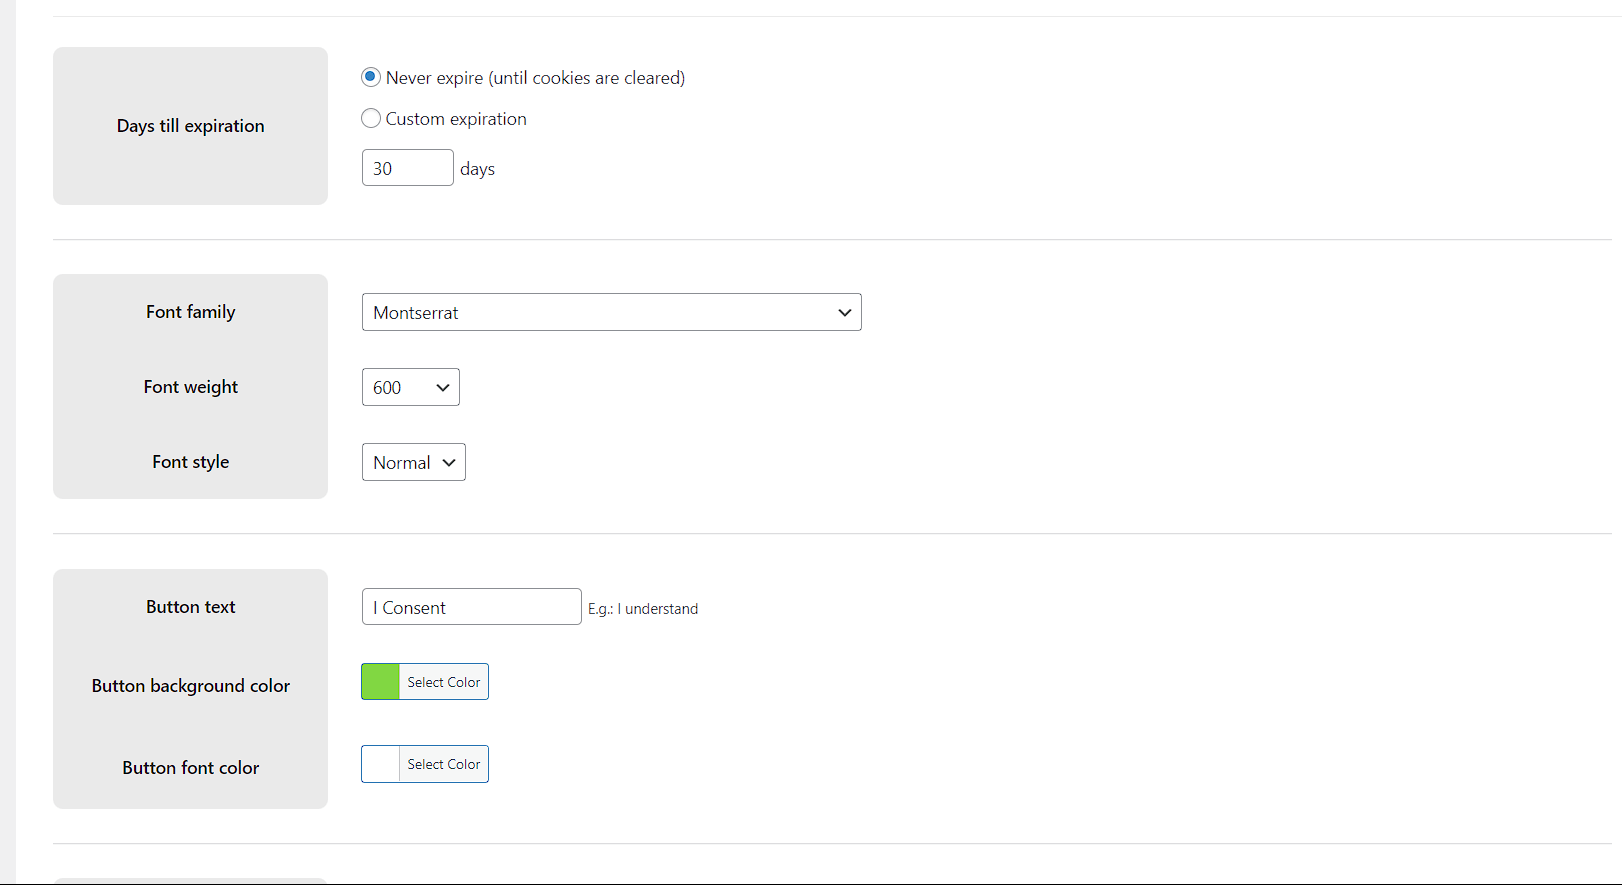Click the green button background color swatch

point(380,682)
